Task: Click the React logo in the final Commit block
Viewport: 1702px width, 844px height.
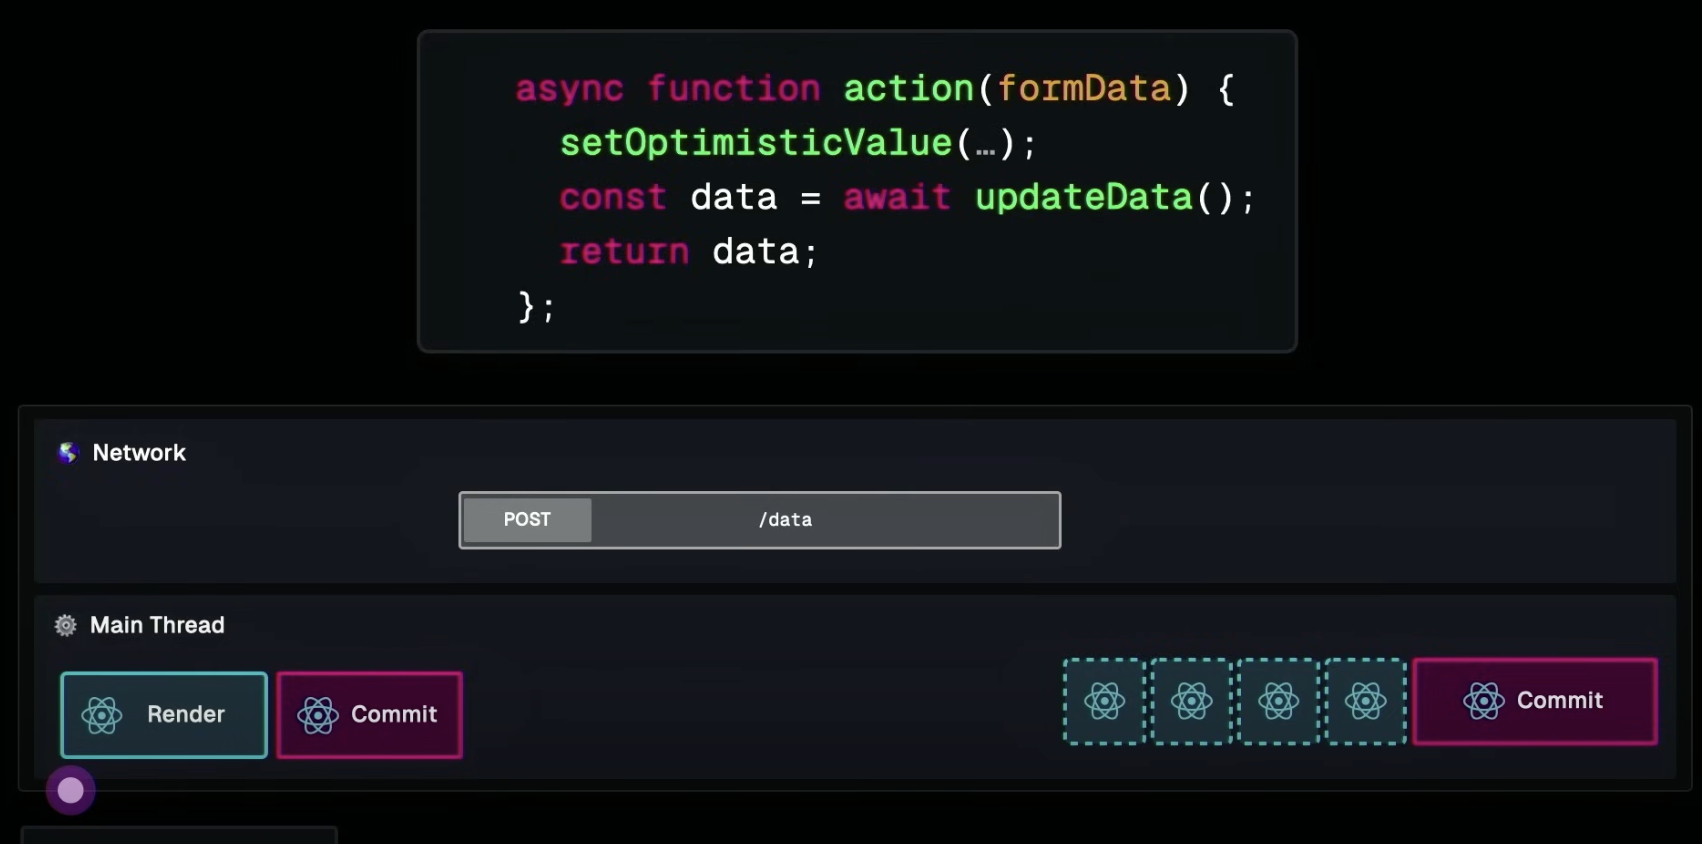Action: [x=1484, y=701]
